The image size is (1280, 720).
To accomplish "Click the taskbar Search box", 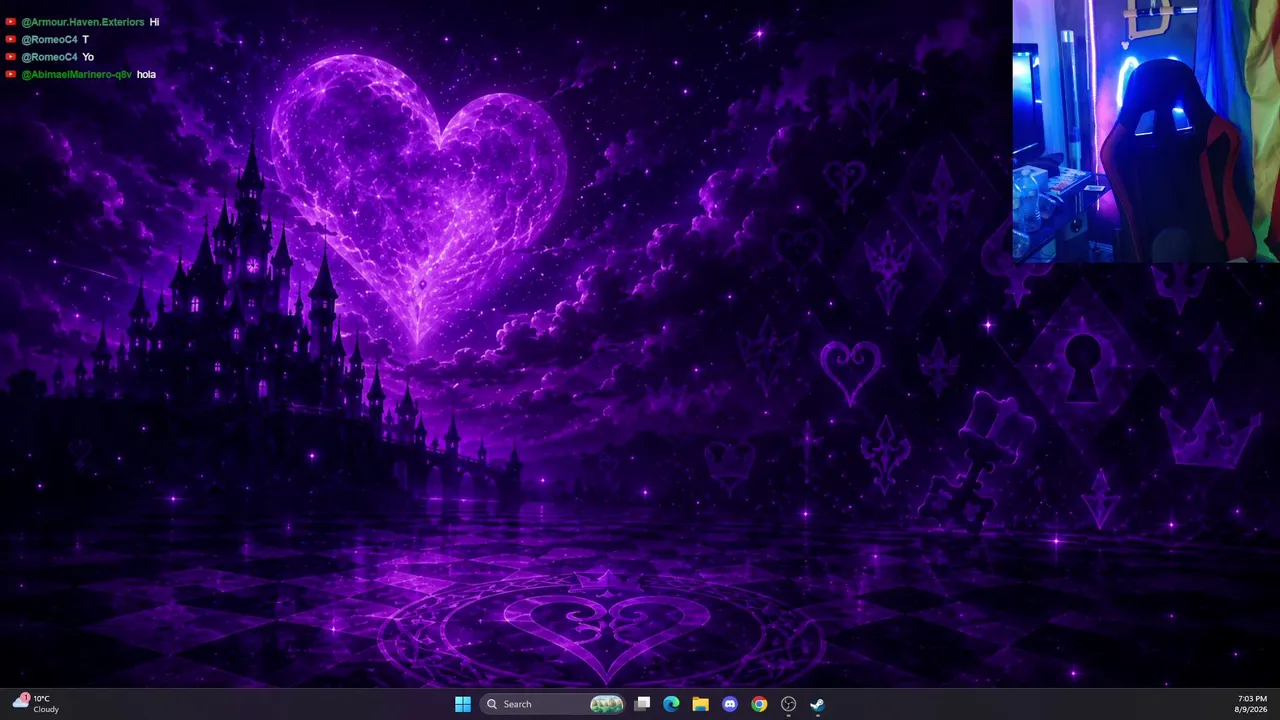I will coord(554,704).
